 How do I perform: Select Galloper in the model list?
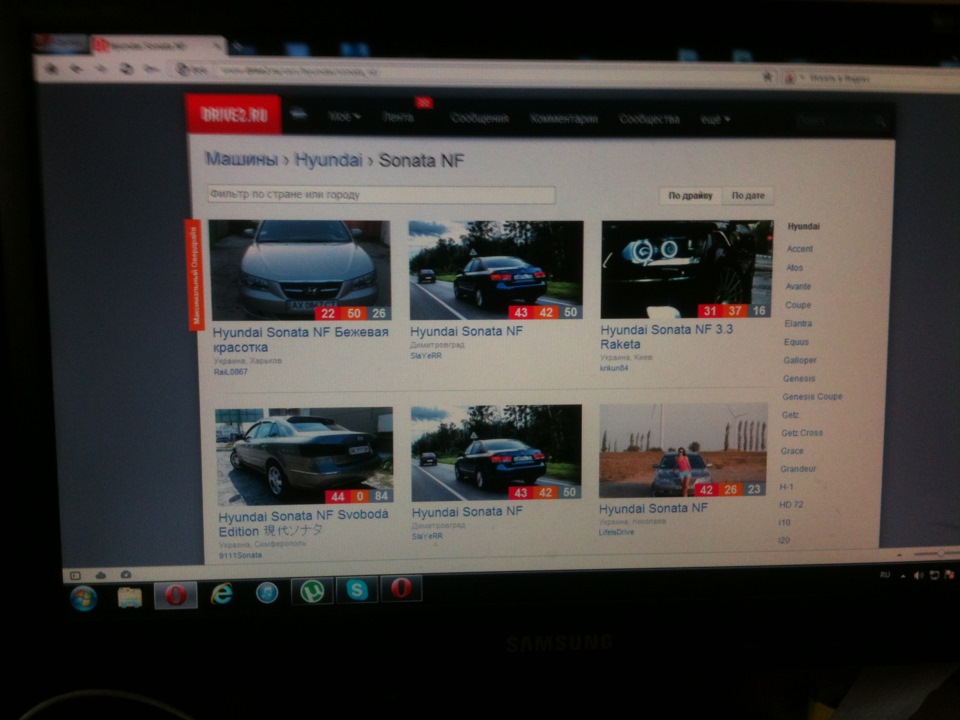click(800, 360)
